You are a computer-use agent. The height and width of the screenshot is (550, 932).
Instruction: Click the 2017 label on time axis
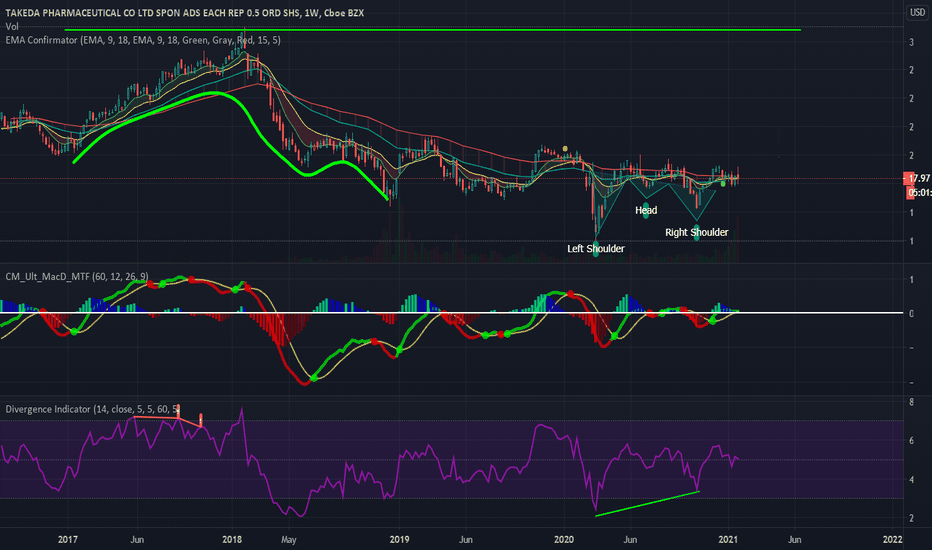pos(68,539)
